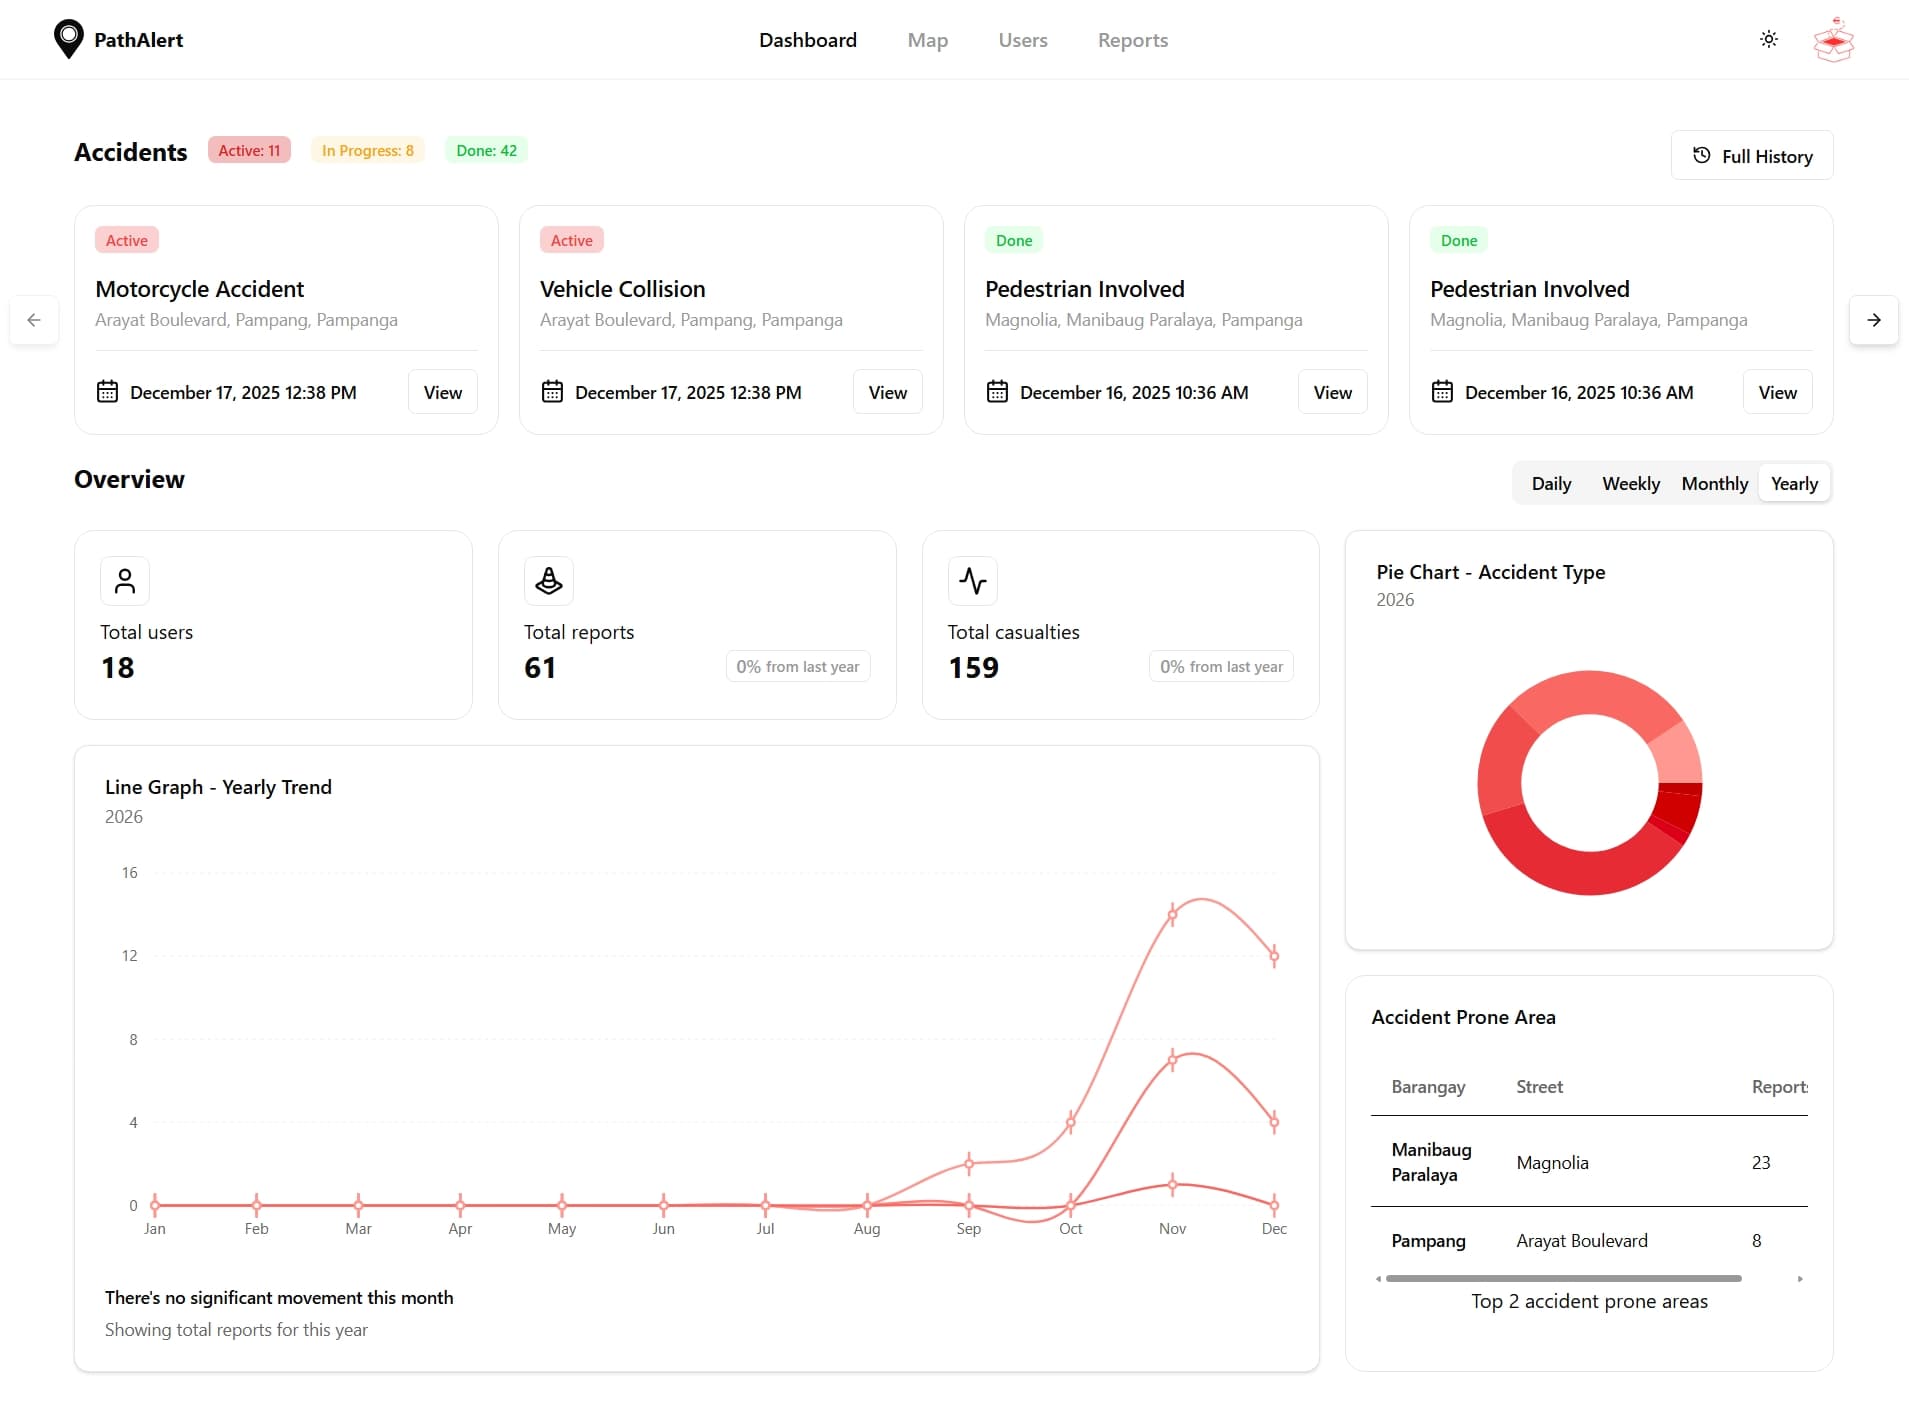Toggle light theme using the sun icon

pyautogui.click(x=1768, y=39)
